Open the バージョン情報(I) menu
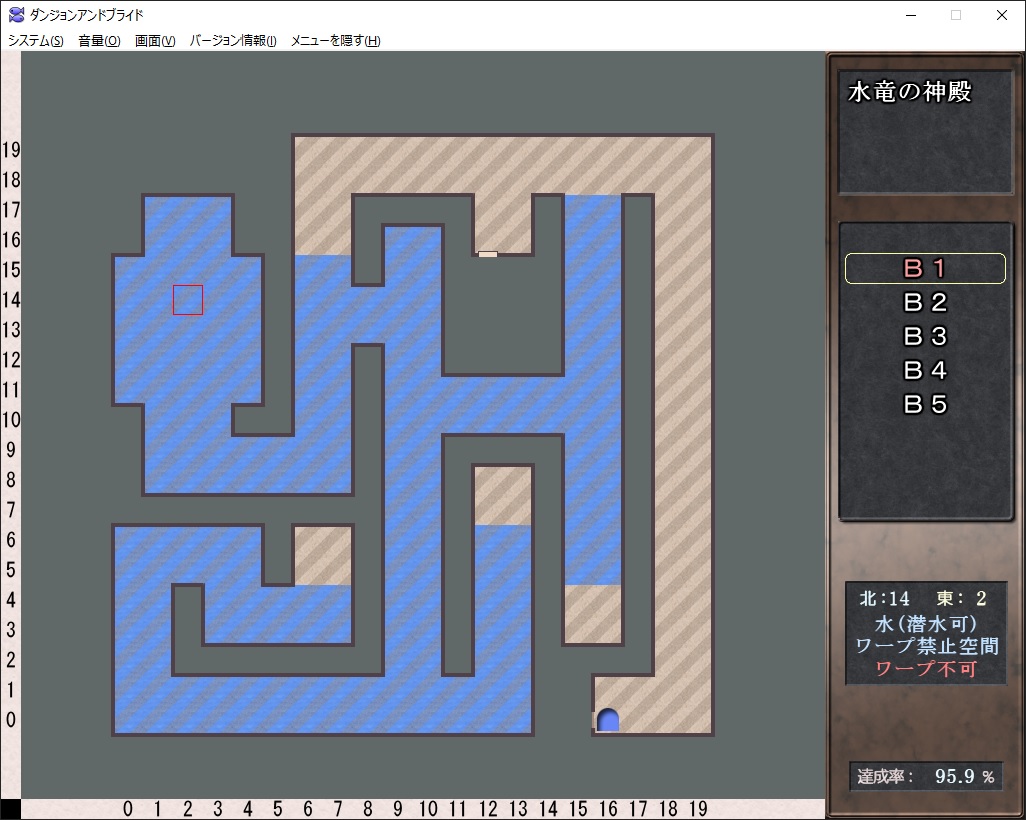The height and width of the screenshot is (820, 1026). tap(233, 41)
